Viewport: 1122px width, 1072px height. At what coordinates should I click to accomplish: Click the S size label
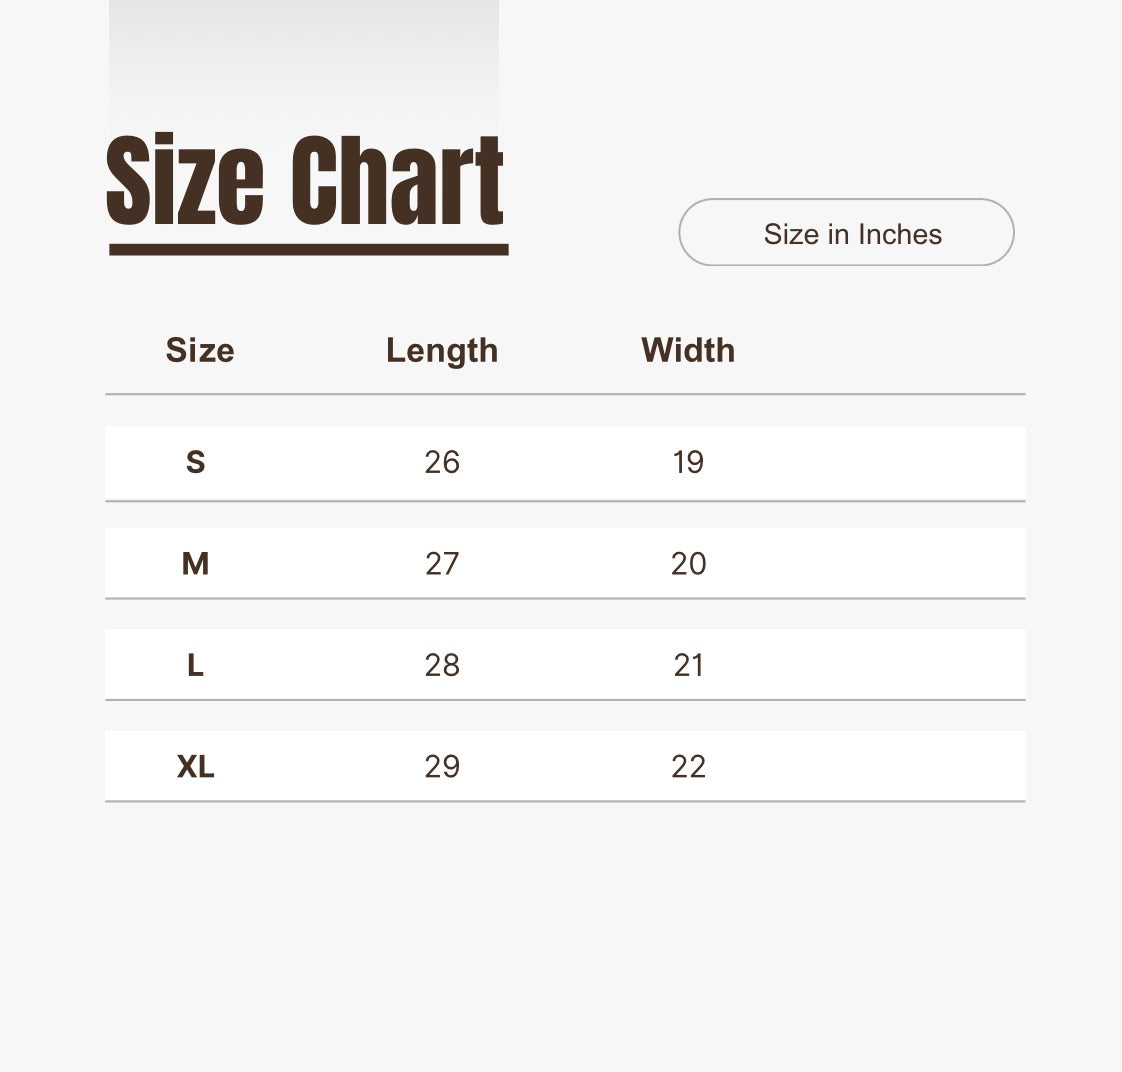point(196,462)
